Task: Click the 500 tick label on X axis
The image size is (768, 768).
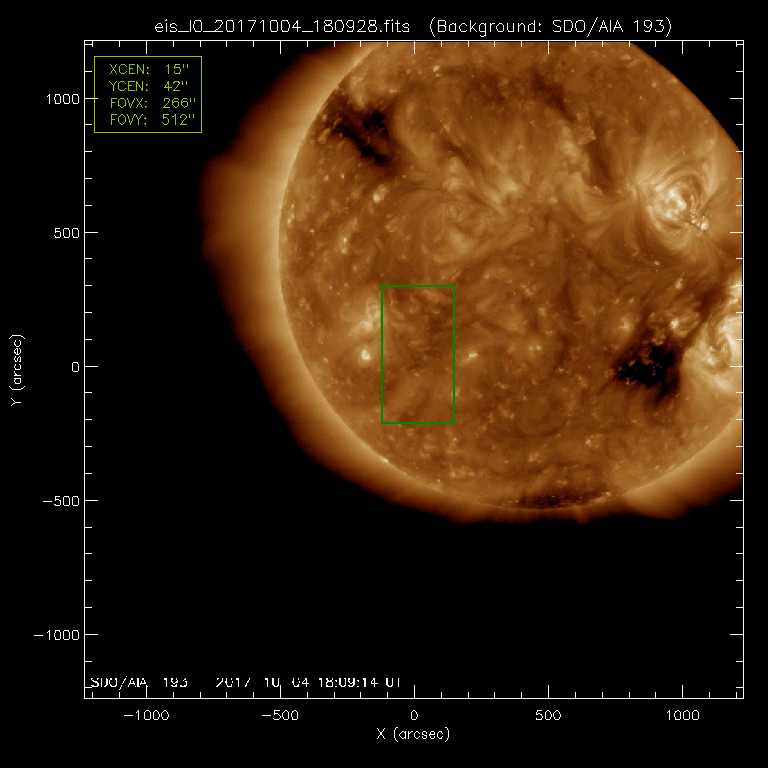Action: [x=547, y=716]
